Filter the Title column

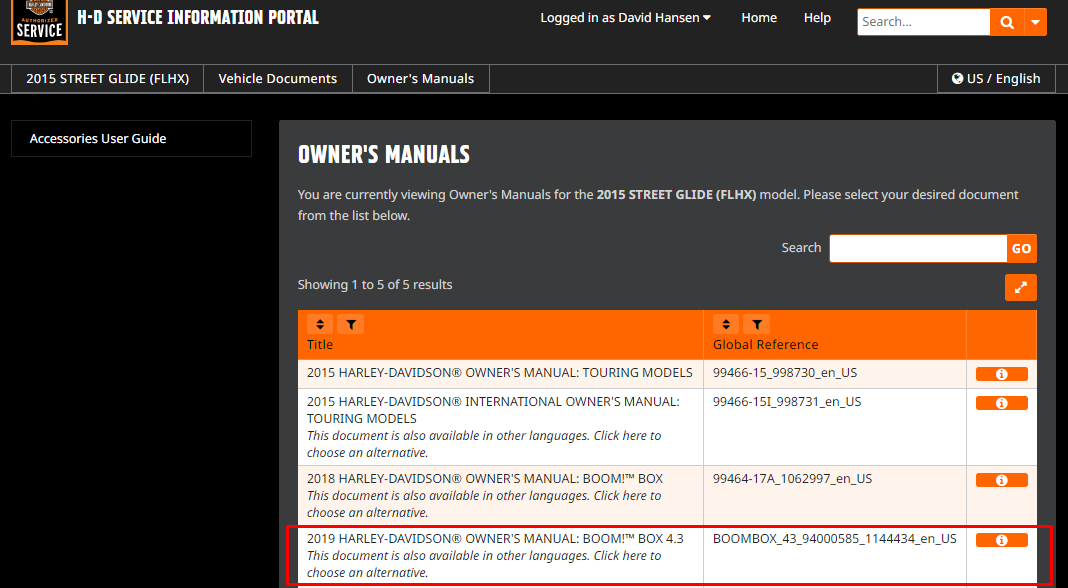coord(350,324)
